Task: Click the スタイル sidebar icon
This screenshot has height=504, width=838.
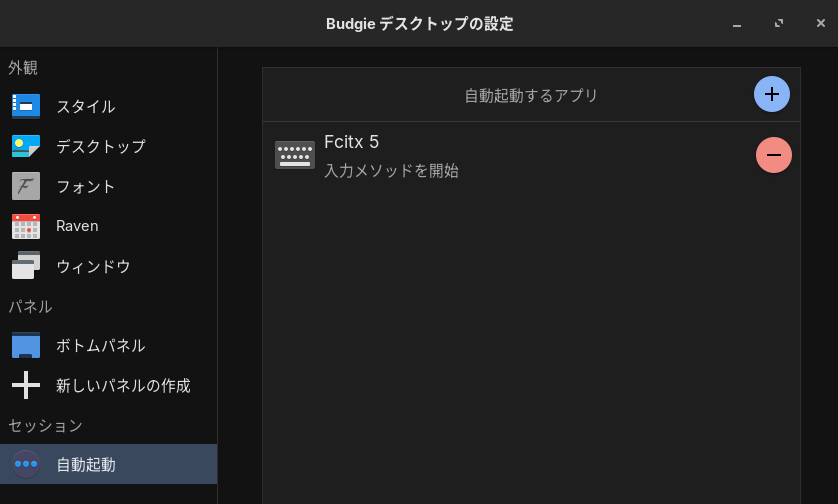Action: point(26,106)
